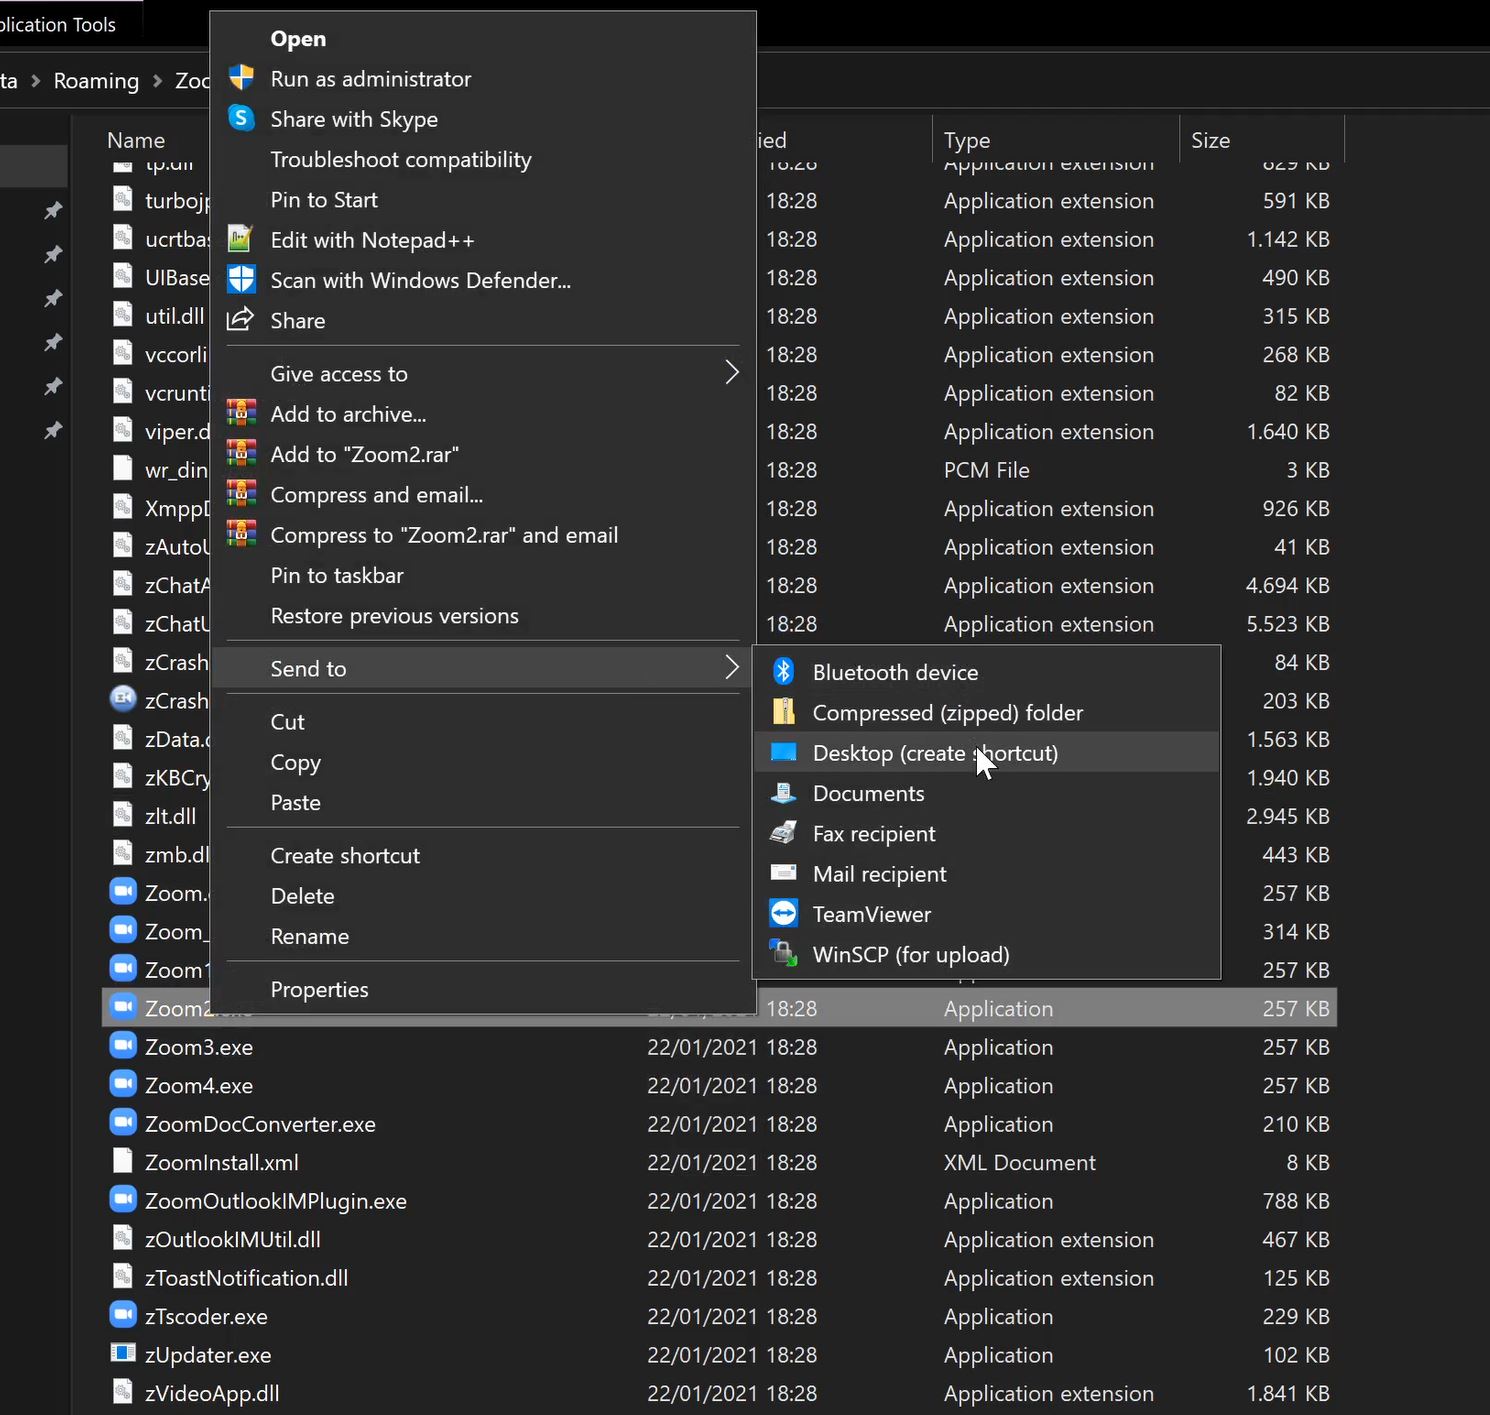Click the Skype icon in the context menu
Screen dimensions: 1490x1415
point(241,118)
